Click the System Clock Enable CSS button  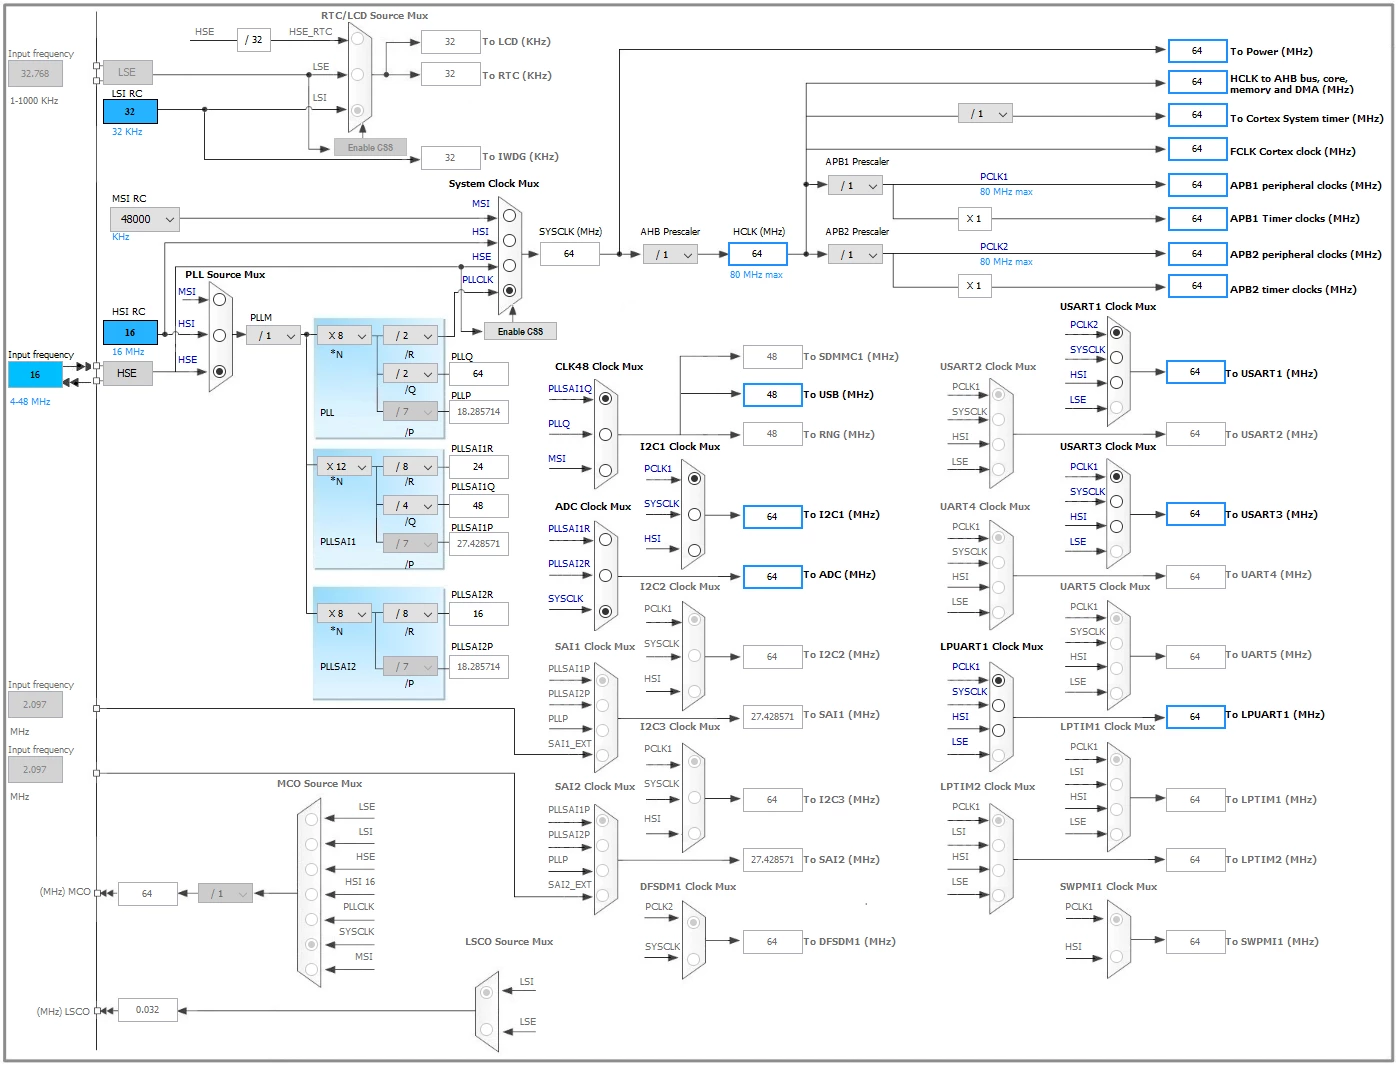[520, 331]
